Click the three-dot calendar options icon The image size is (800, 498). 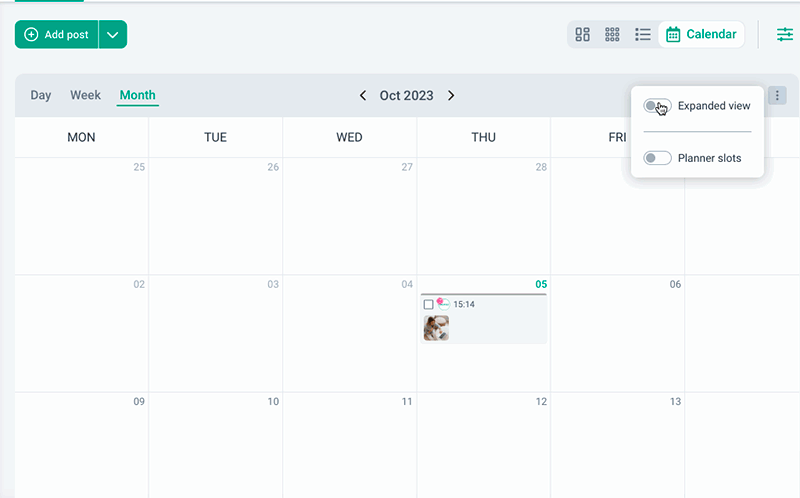778,96
